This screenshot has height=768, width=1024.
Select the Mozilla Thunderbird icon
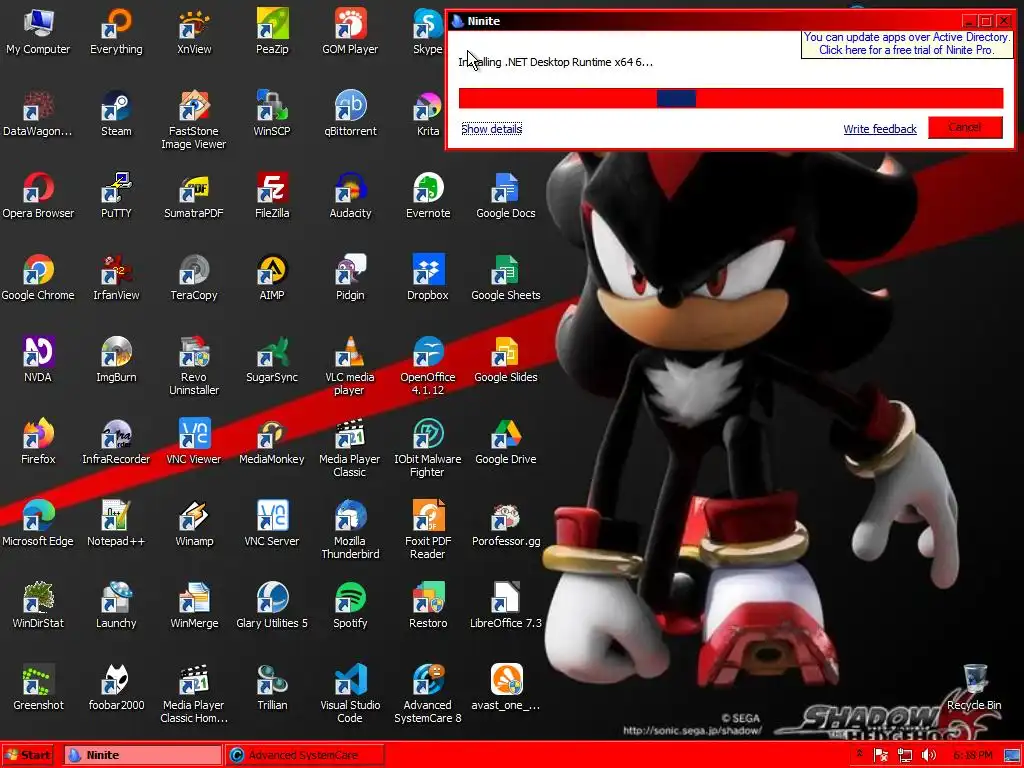point(350,530)
